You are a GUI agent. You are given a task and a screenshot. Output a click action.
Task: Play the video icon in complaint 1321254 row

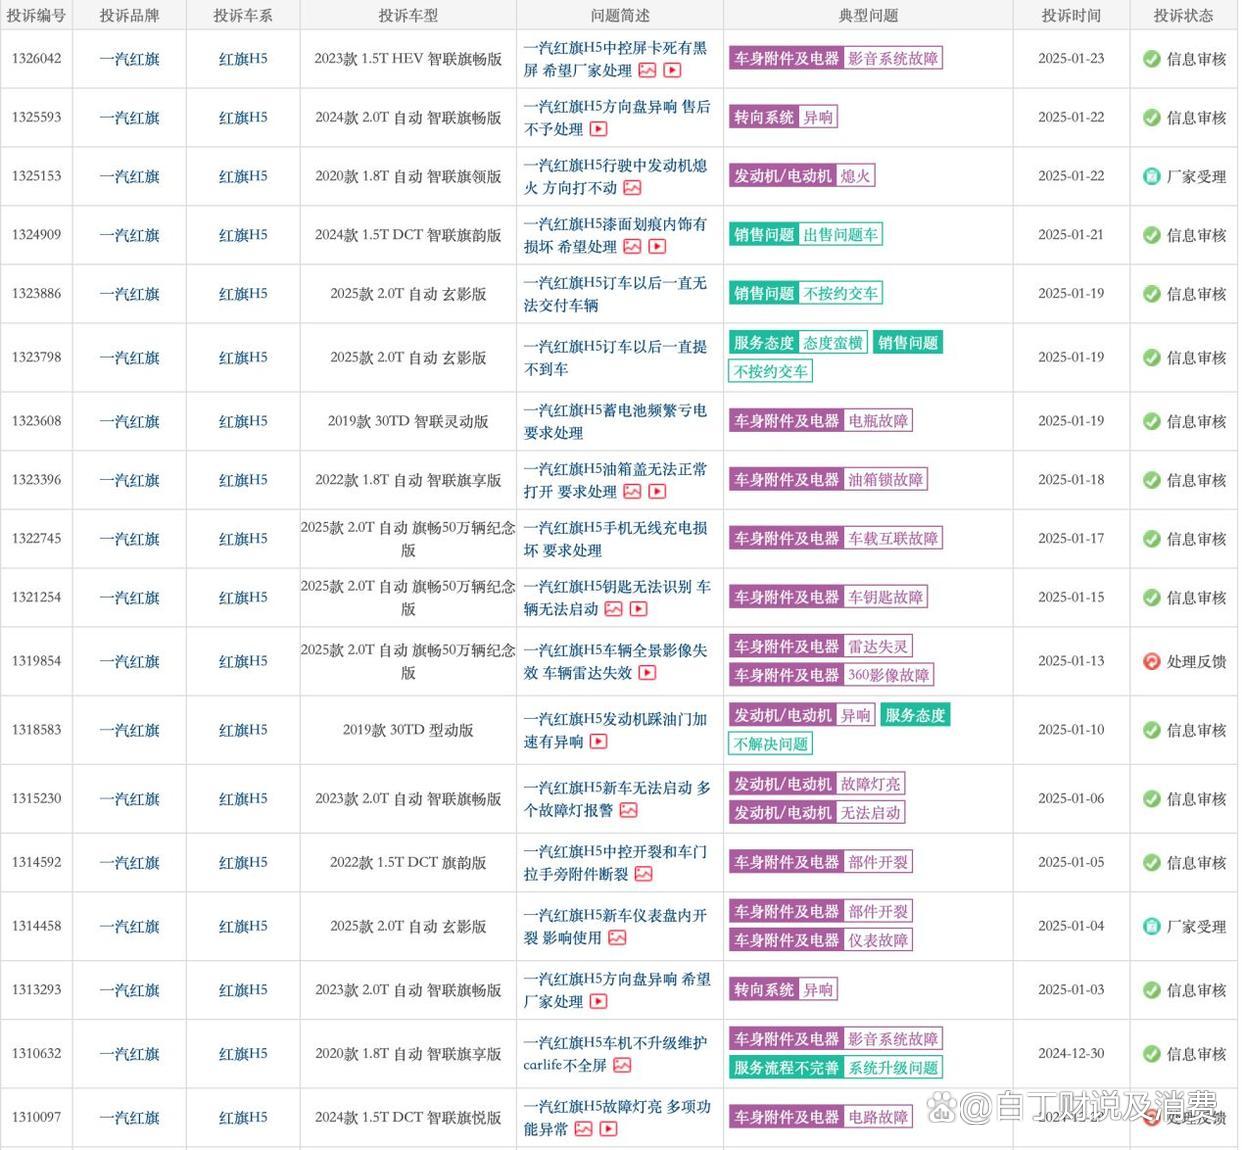[638, 609]
